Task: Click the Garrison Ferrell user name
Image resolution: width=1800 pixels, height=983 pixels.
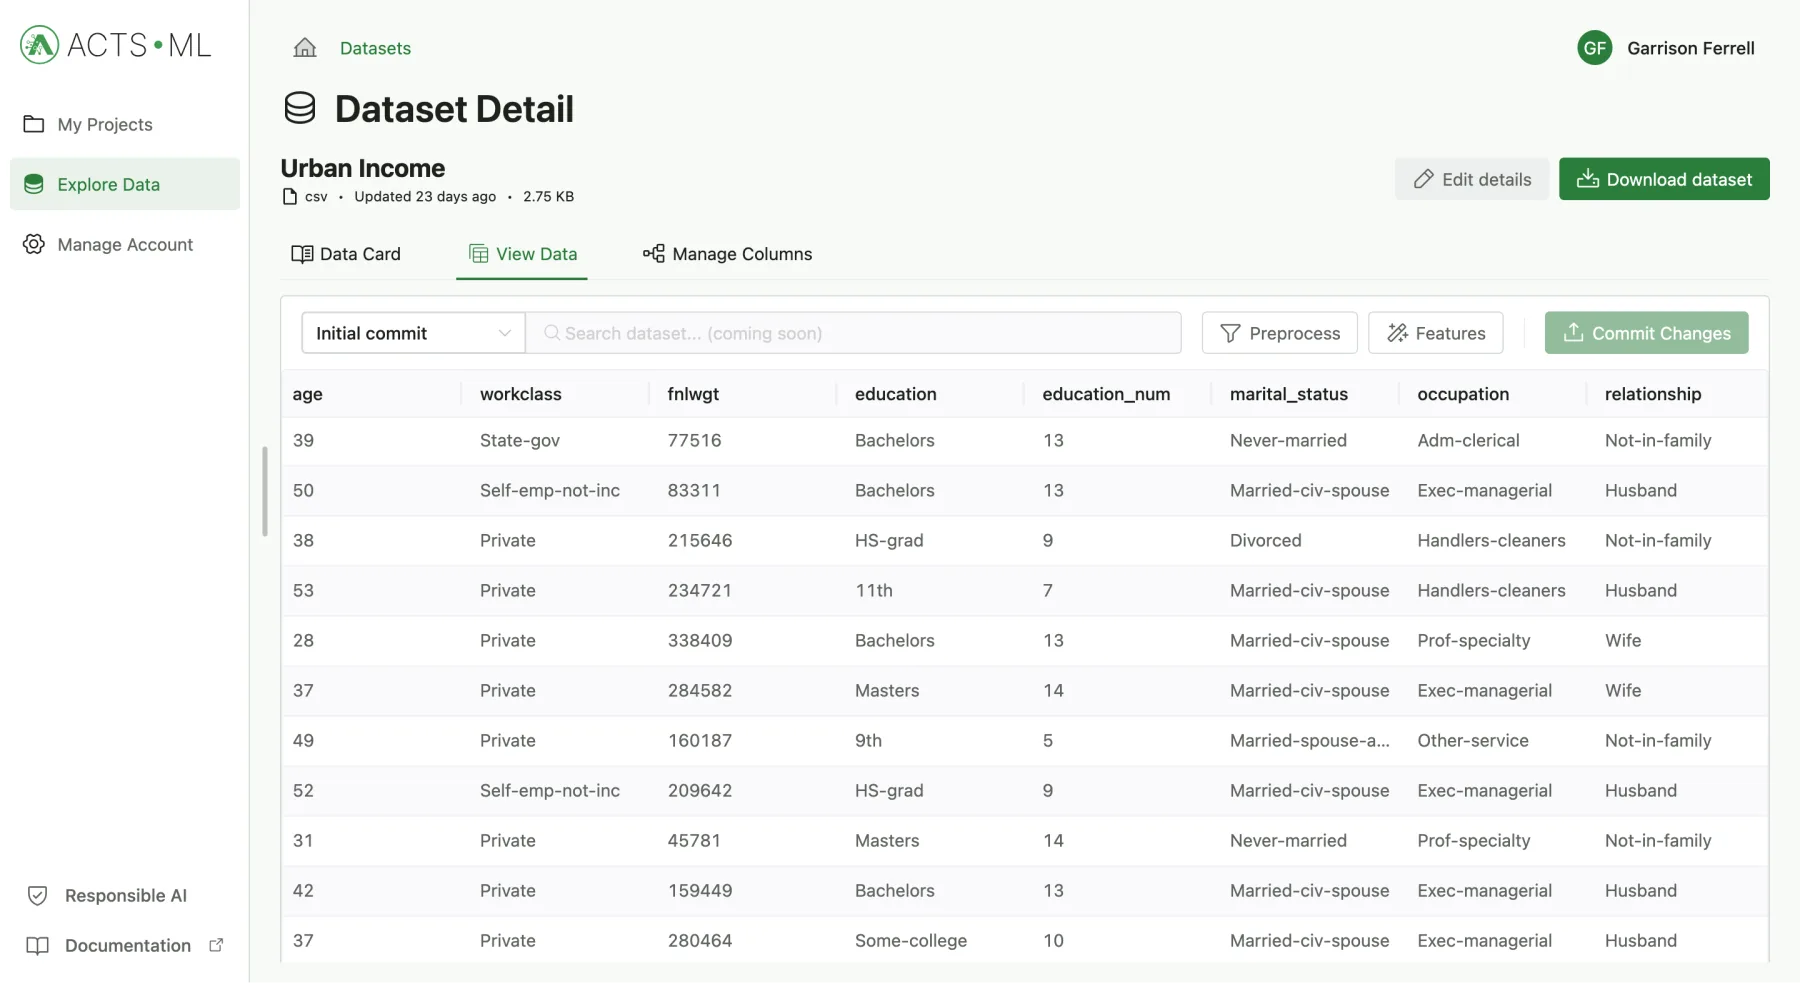Action: 1691,48
